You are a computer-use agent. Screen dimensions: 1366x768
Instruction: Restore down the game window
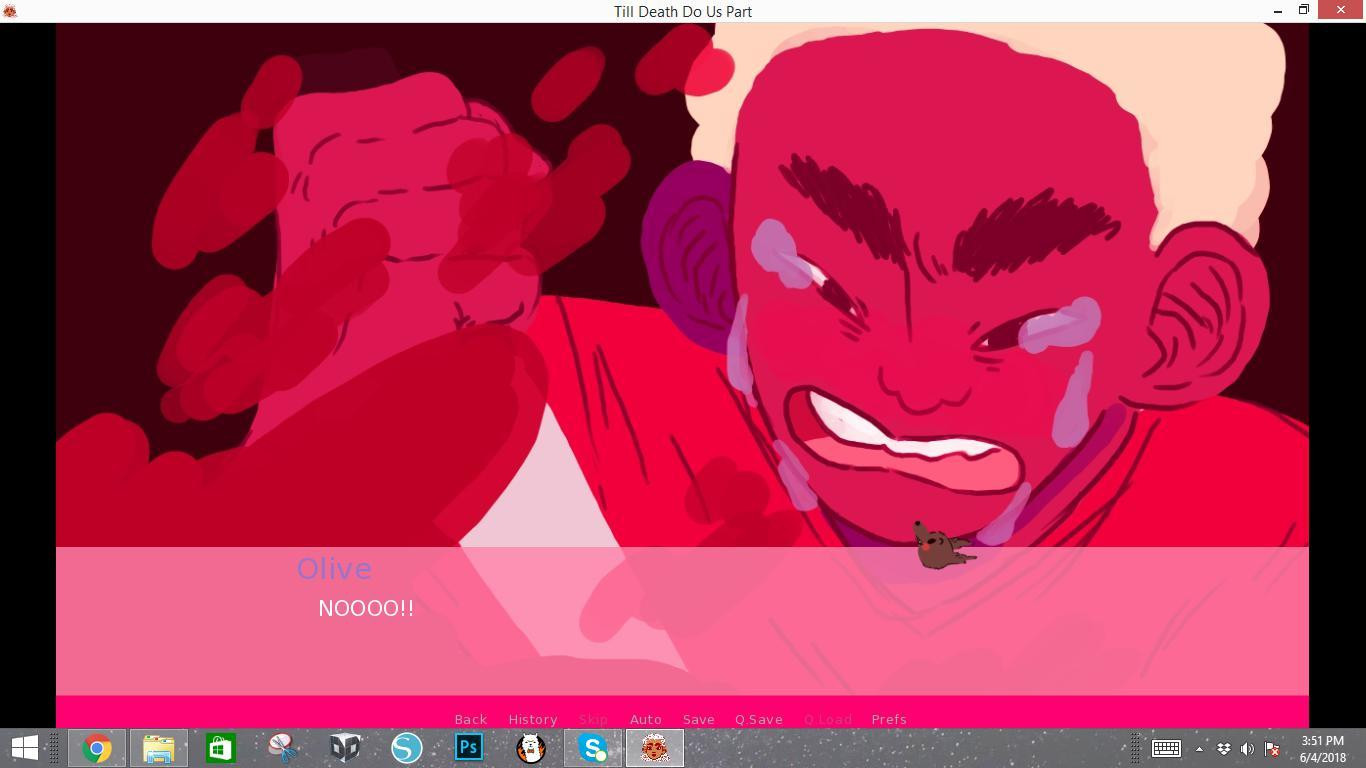(1304, 11)
